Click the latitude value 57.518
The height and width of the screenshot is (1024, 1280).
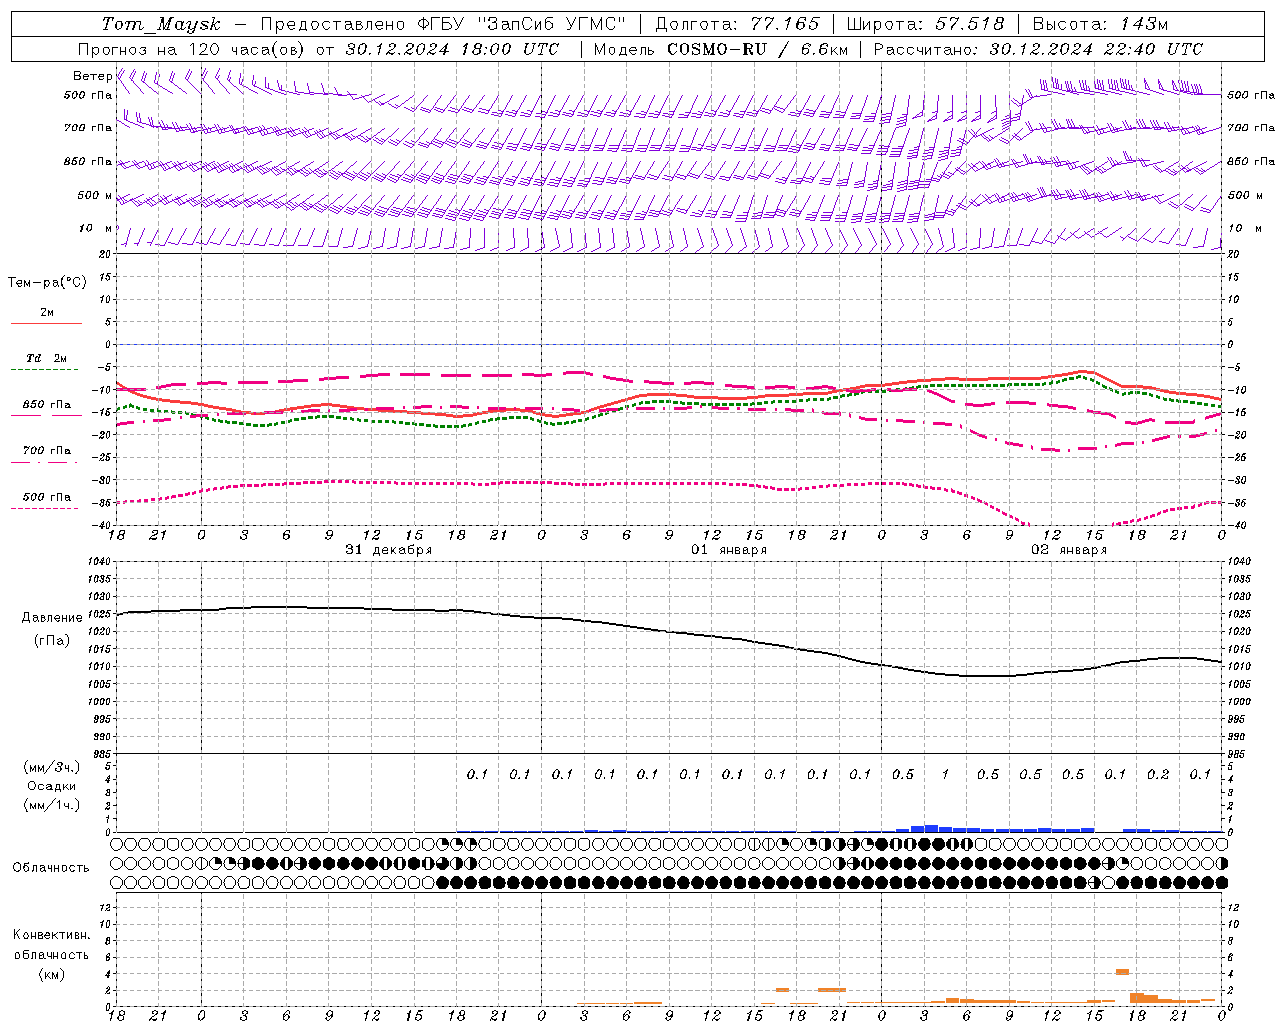(970, 24)
